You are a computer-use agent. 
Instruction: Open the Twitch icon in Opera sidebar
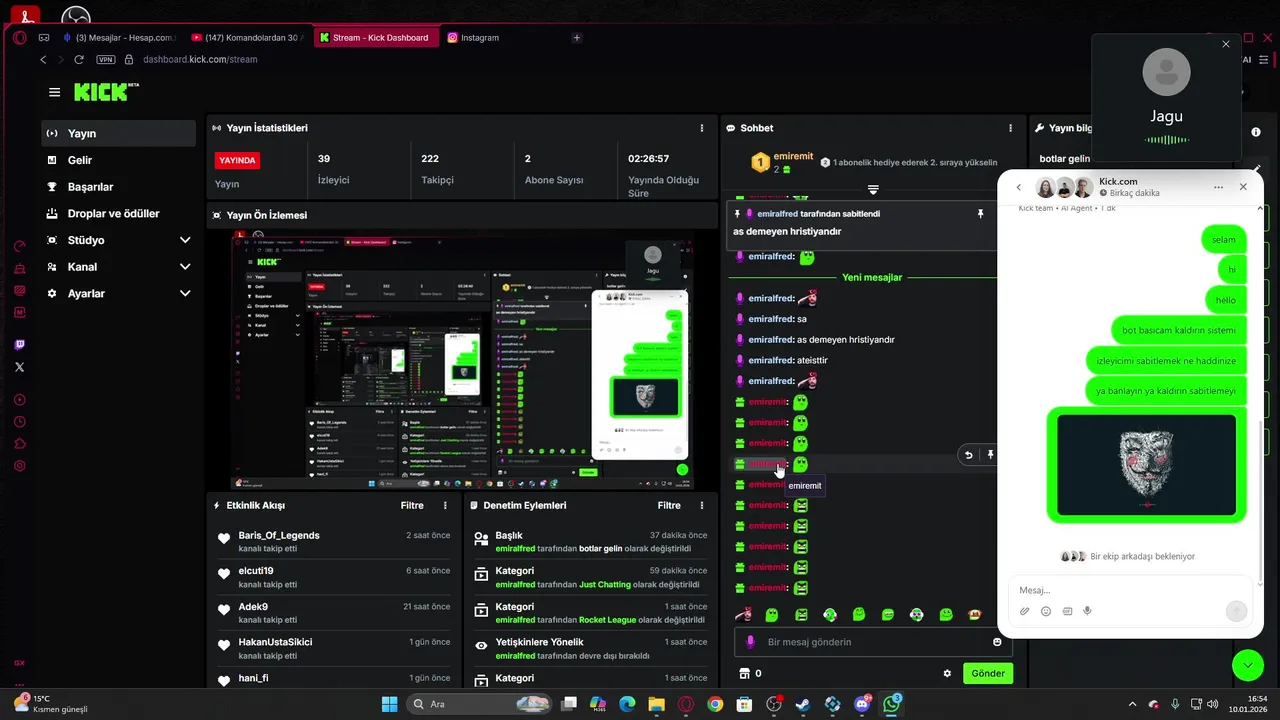pos(20,345)
